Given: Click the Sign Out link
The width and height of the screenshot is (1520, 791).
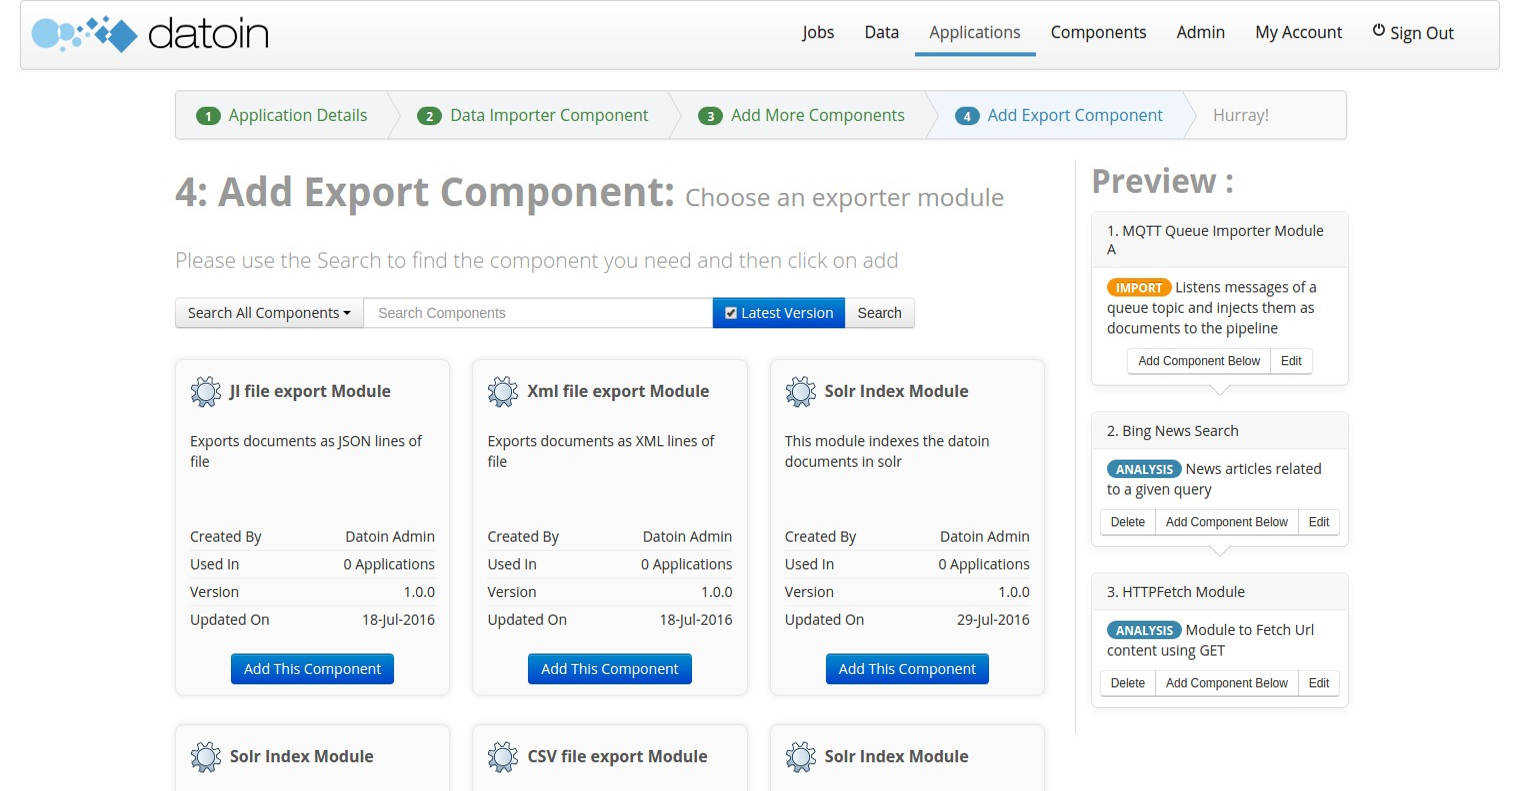Looking at the screenshot, I should [1413, 32].
